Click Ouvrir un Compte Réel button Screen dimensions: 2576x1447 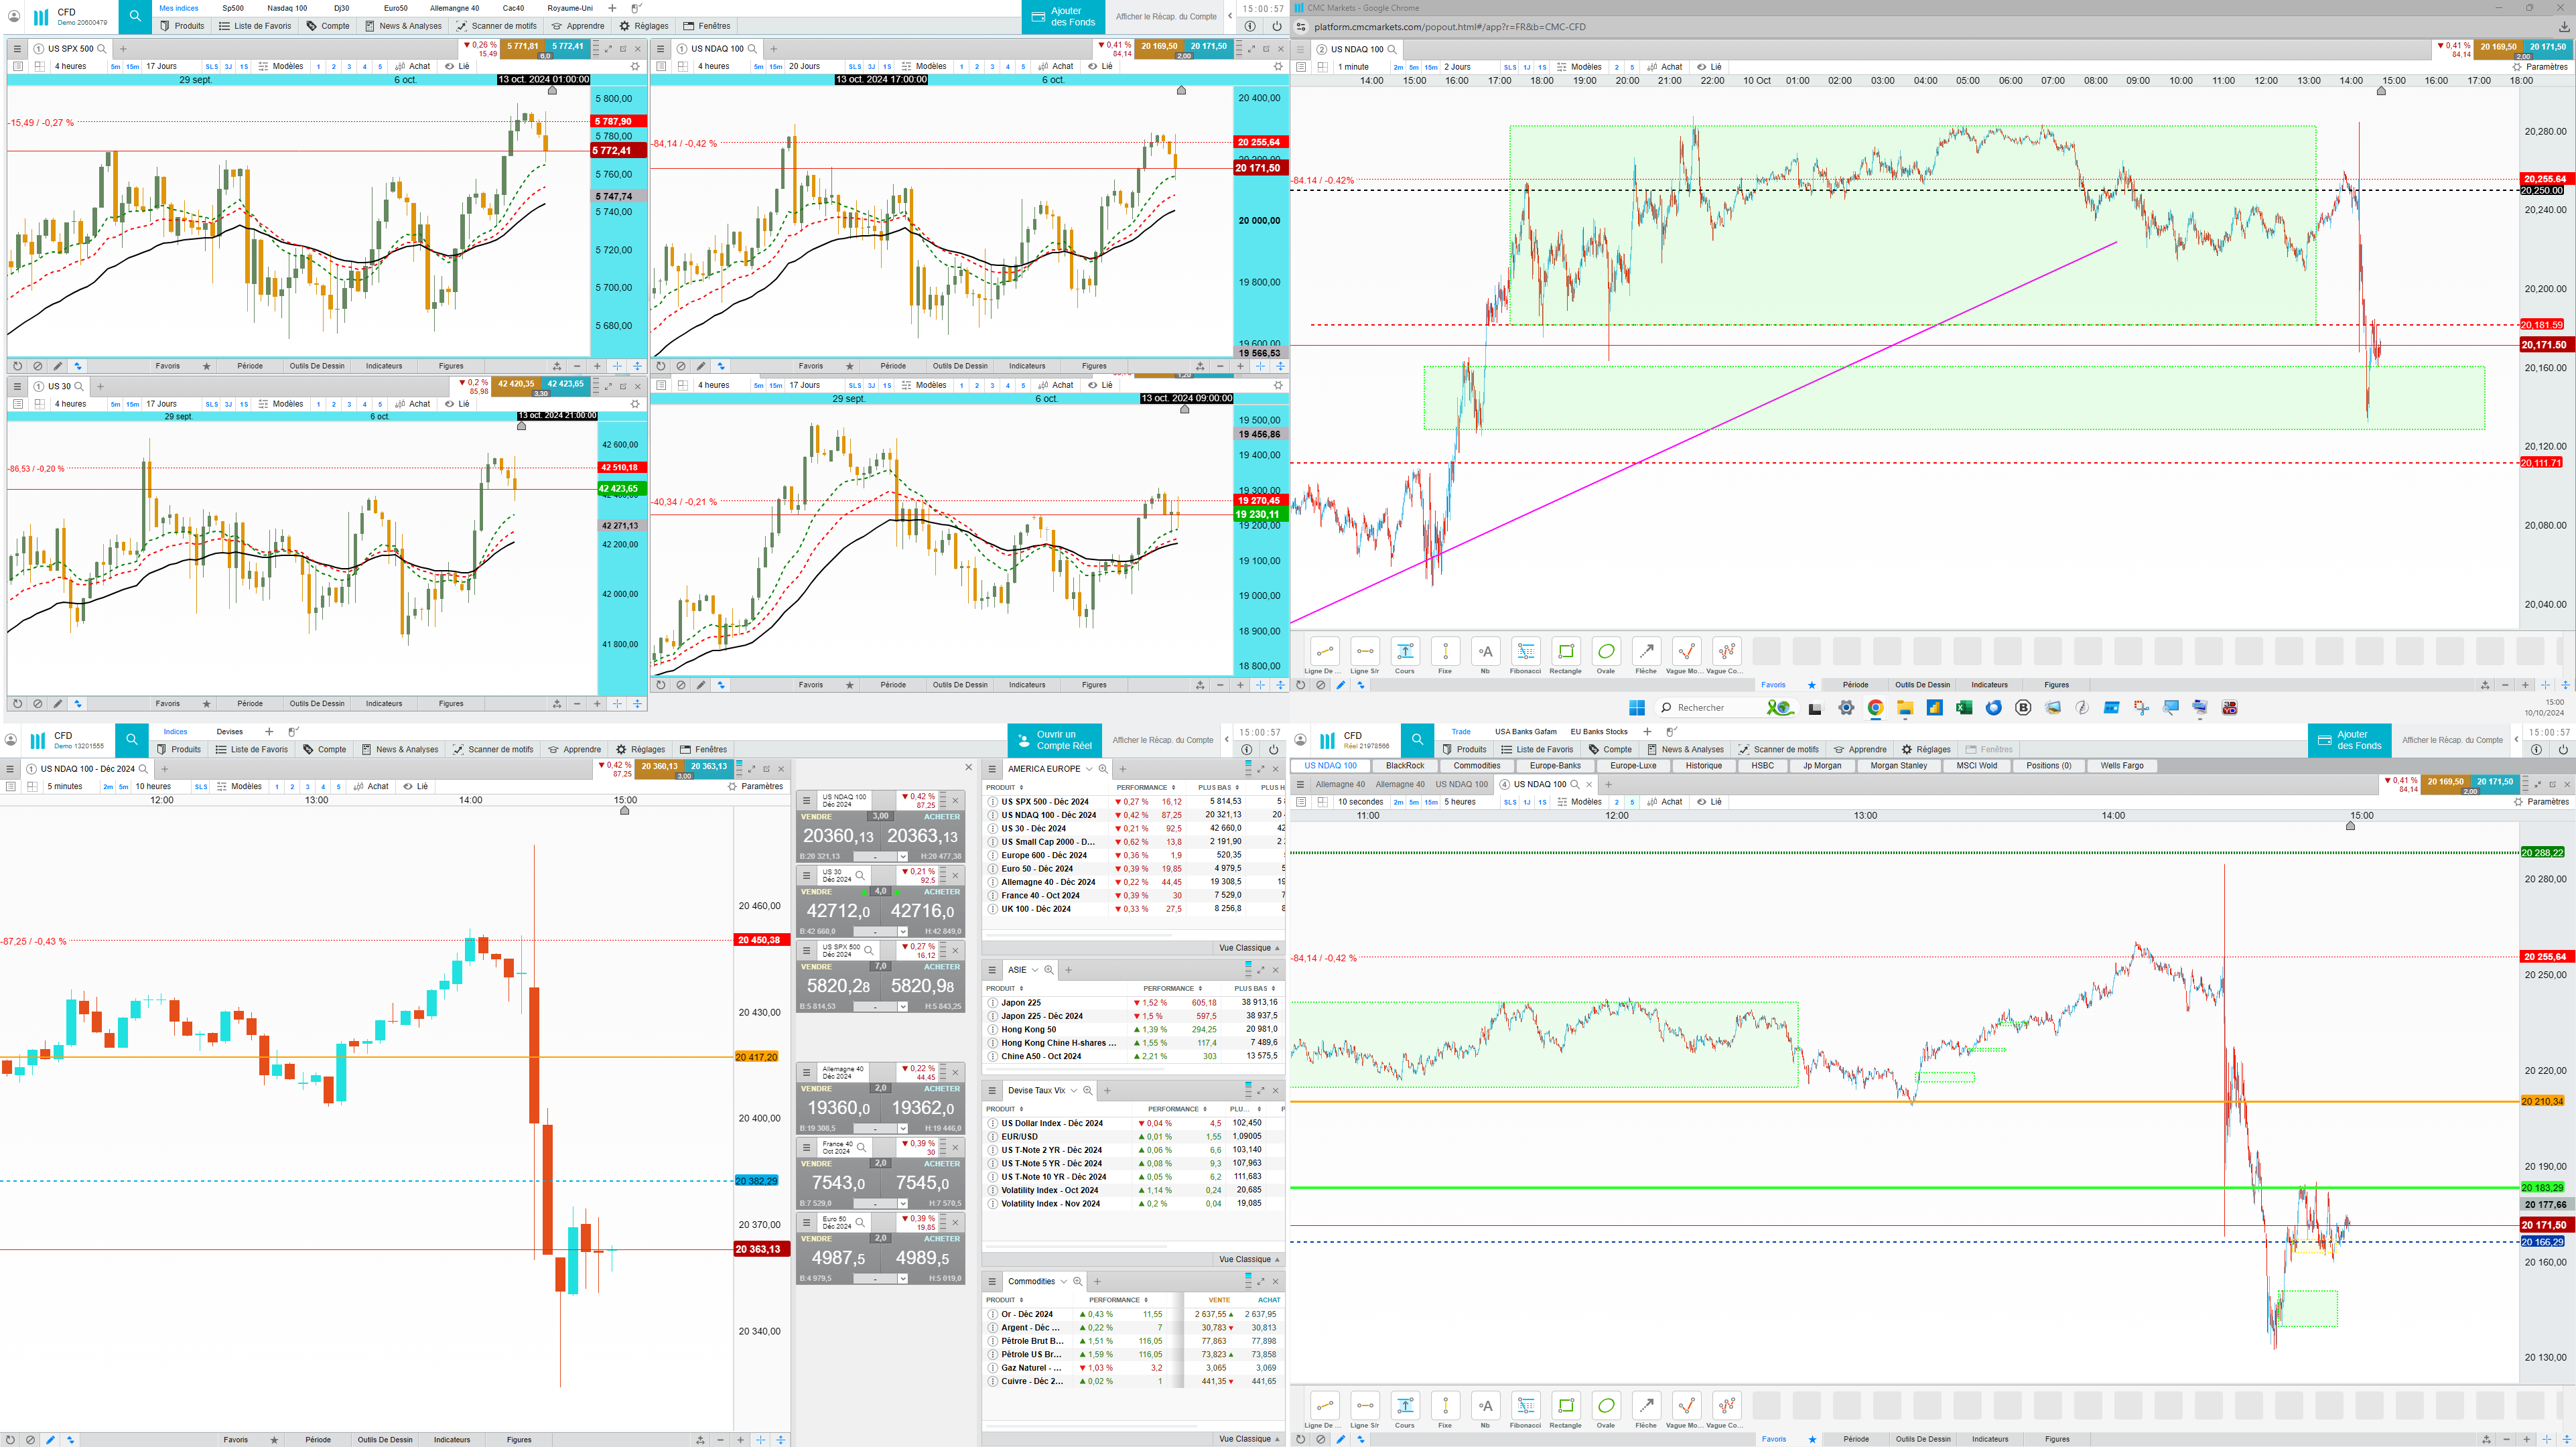(1054, 740)
